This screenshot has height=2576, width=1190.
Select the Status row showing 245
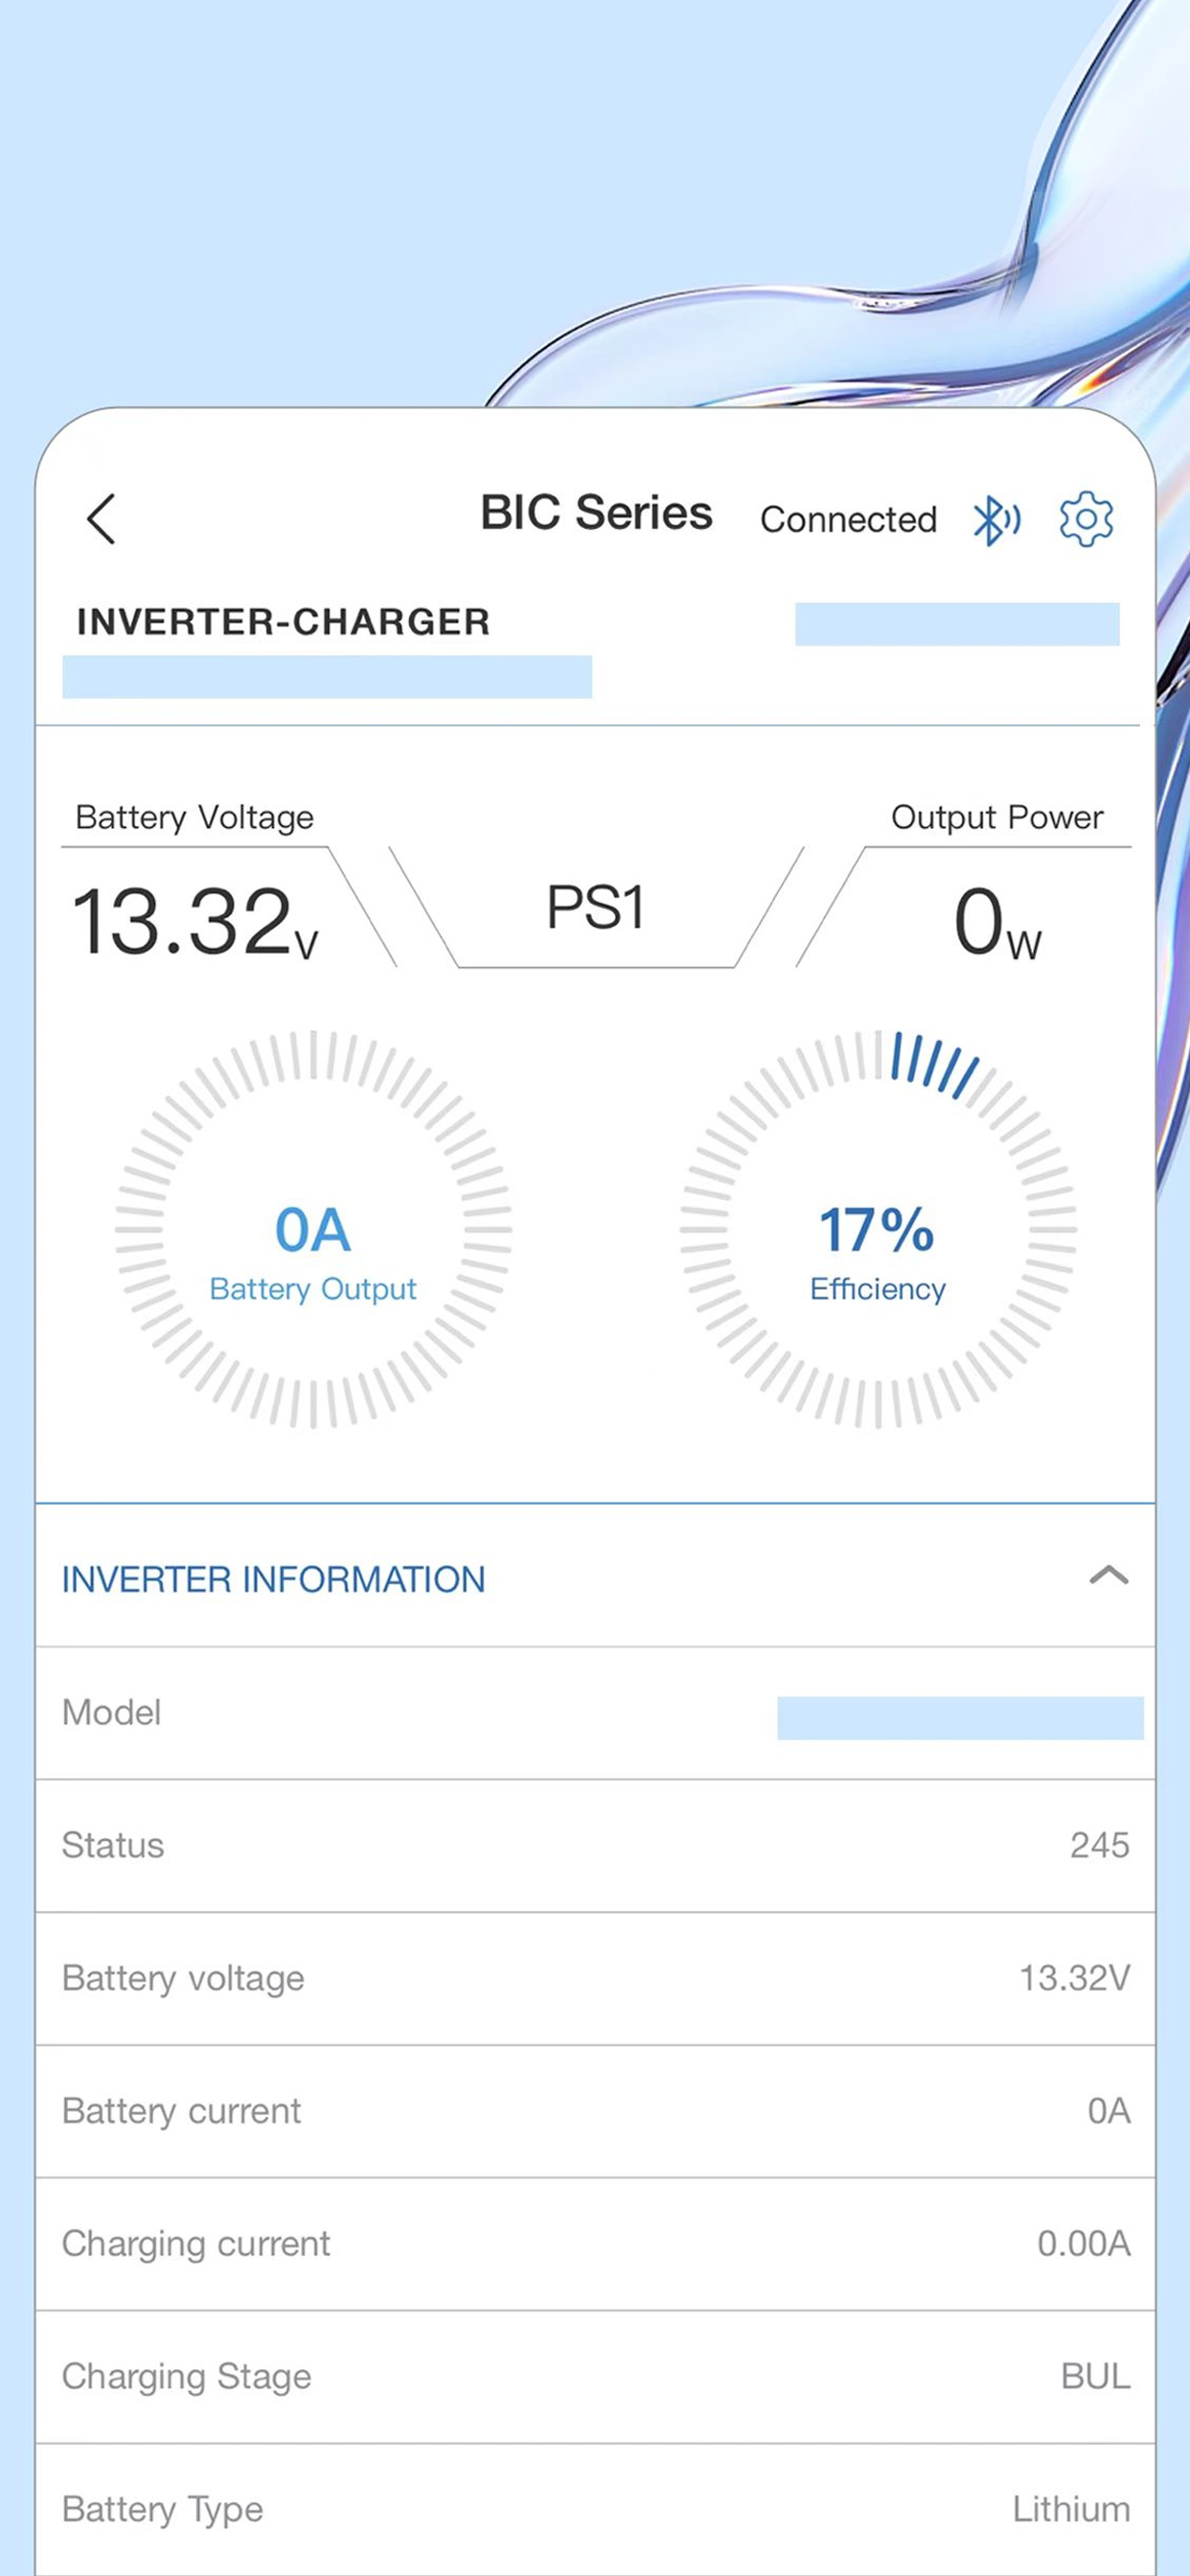coord(595,1846)
